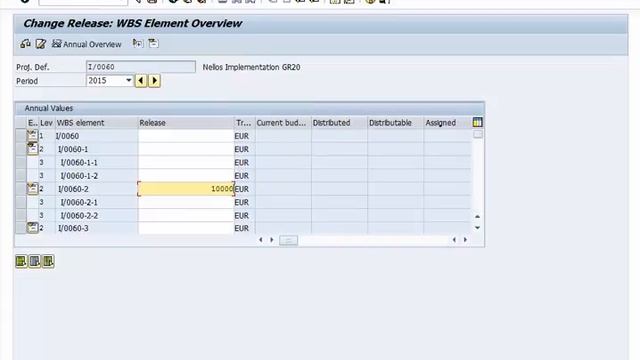Click the Distributable column header
This screenshot has width=640, height=360.
coord(395,122)
